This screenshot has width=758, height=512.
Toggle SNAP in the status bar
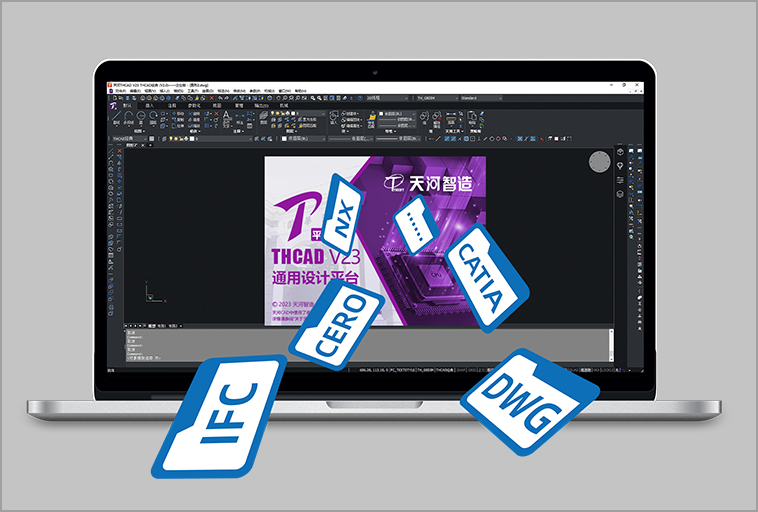tap(461, 370)
